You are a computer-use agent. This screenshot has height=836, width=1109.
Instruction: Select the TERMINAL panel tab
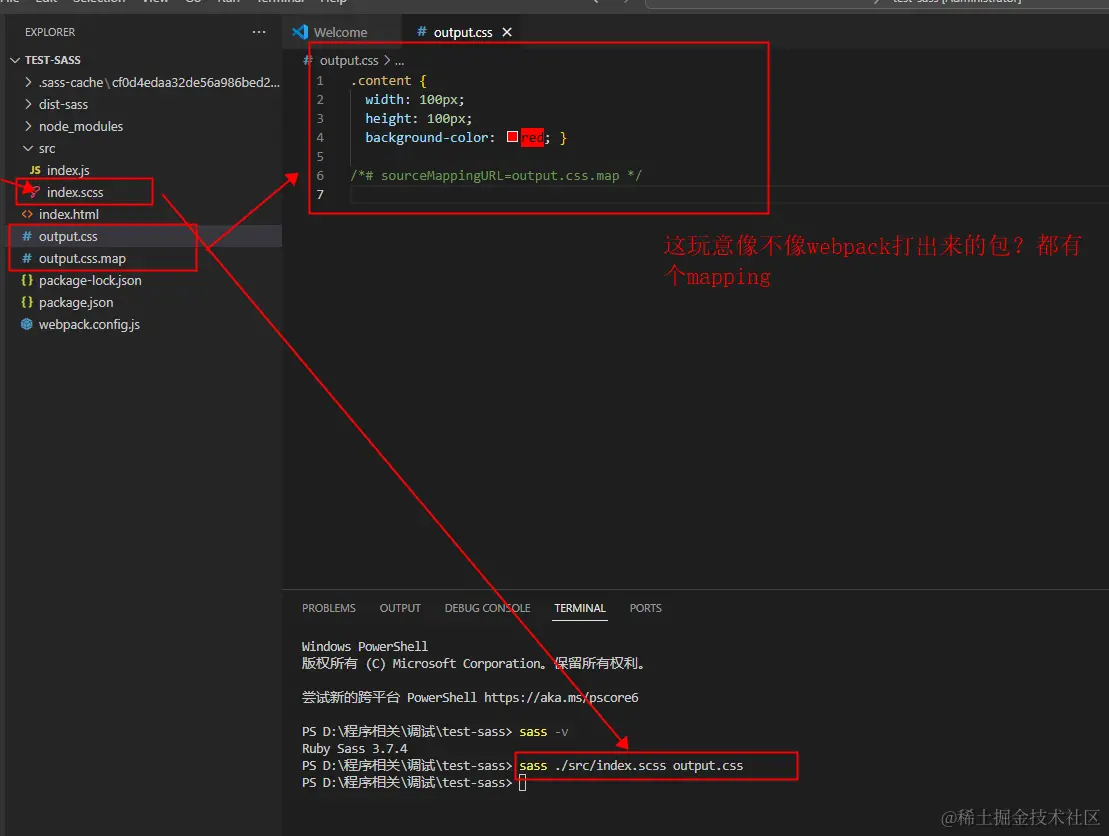point(580,608)
